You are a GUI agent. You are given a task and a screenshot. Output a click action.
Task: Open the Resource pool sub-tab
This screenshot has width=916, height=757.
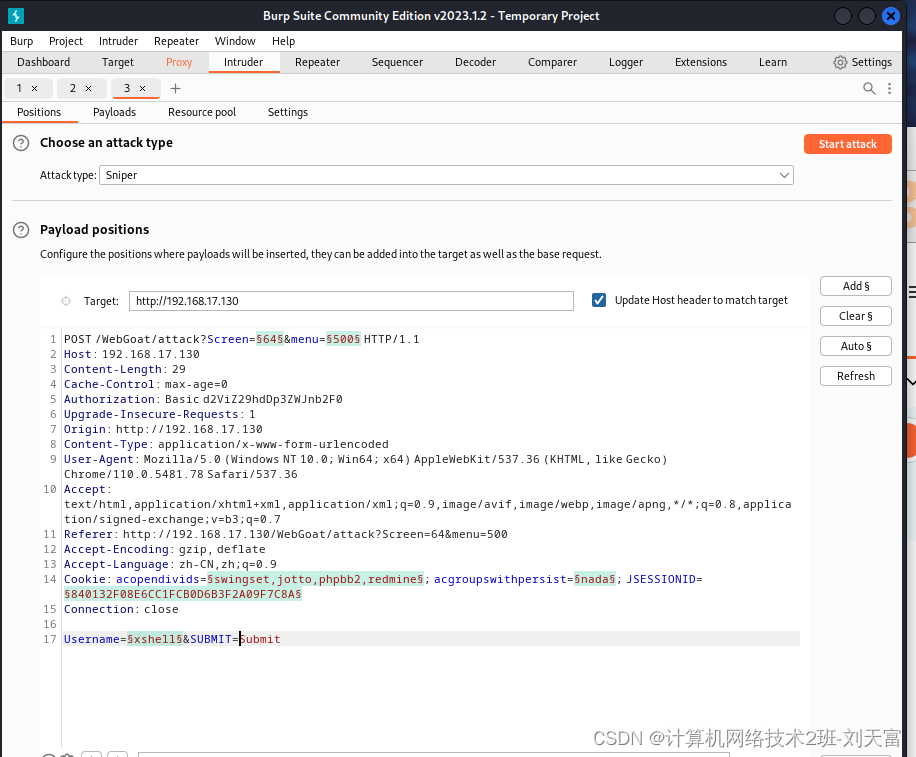pos(202,112)
